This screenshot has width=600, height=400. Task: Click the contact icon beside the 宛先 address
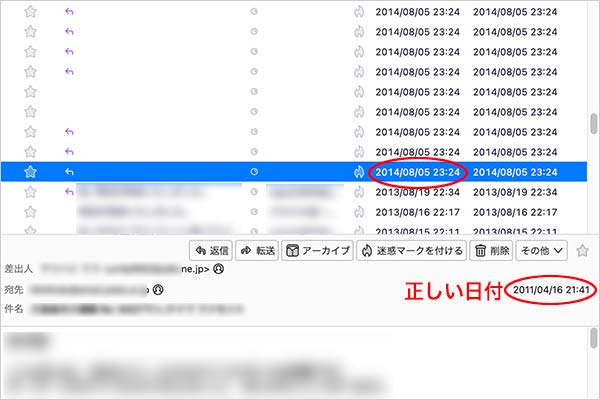coord(157,290)
